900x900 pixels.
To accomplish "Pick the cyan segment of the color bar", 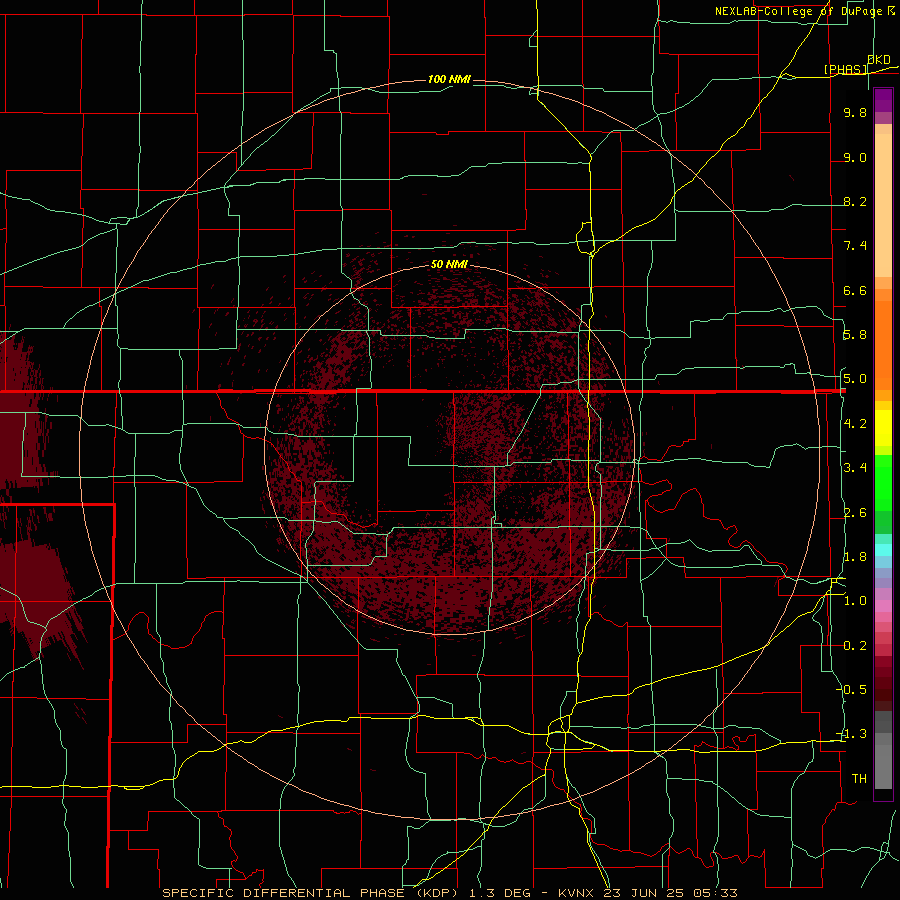I will click(883, 550).
